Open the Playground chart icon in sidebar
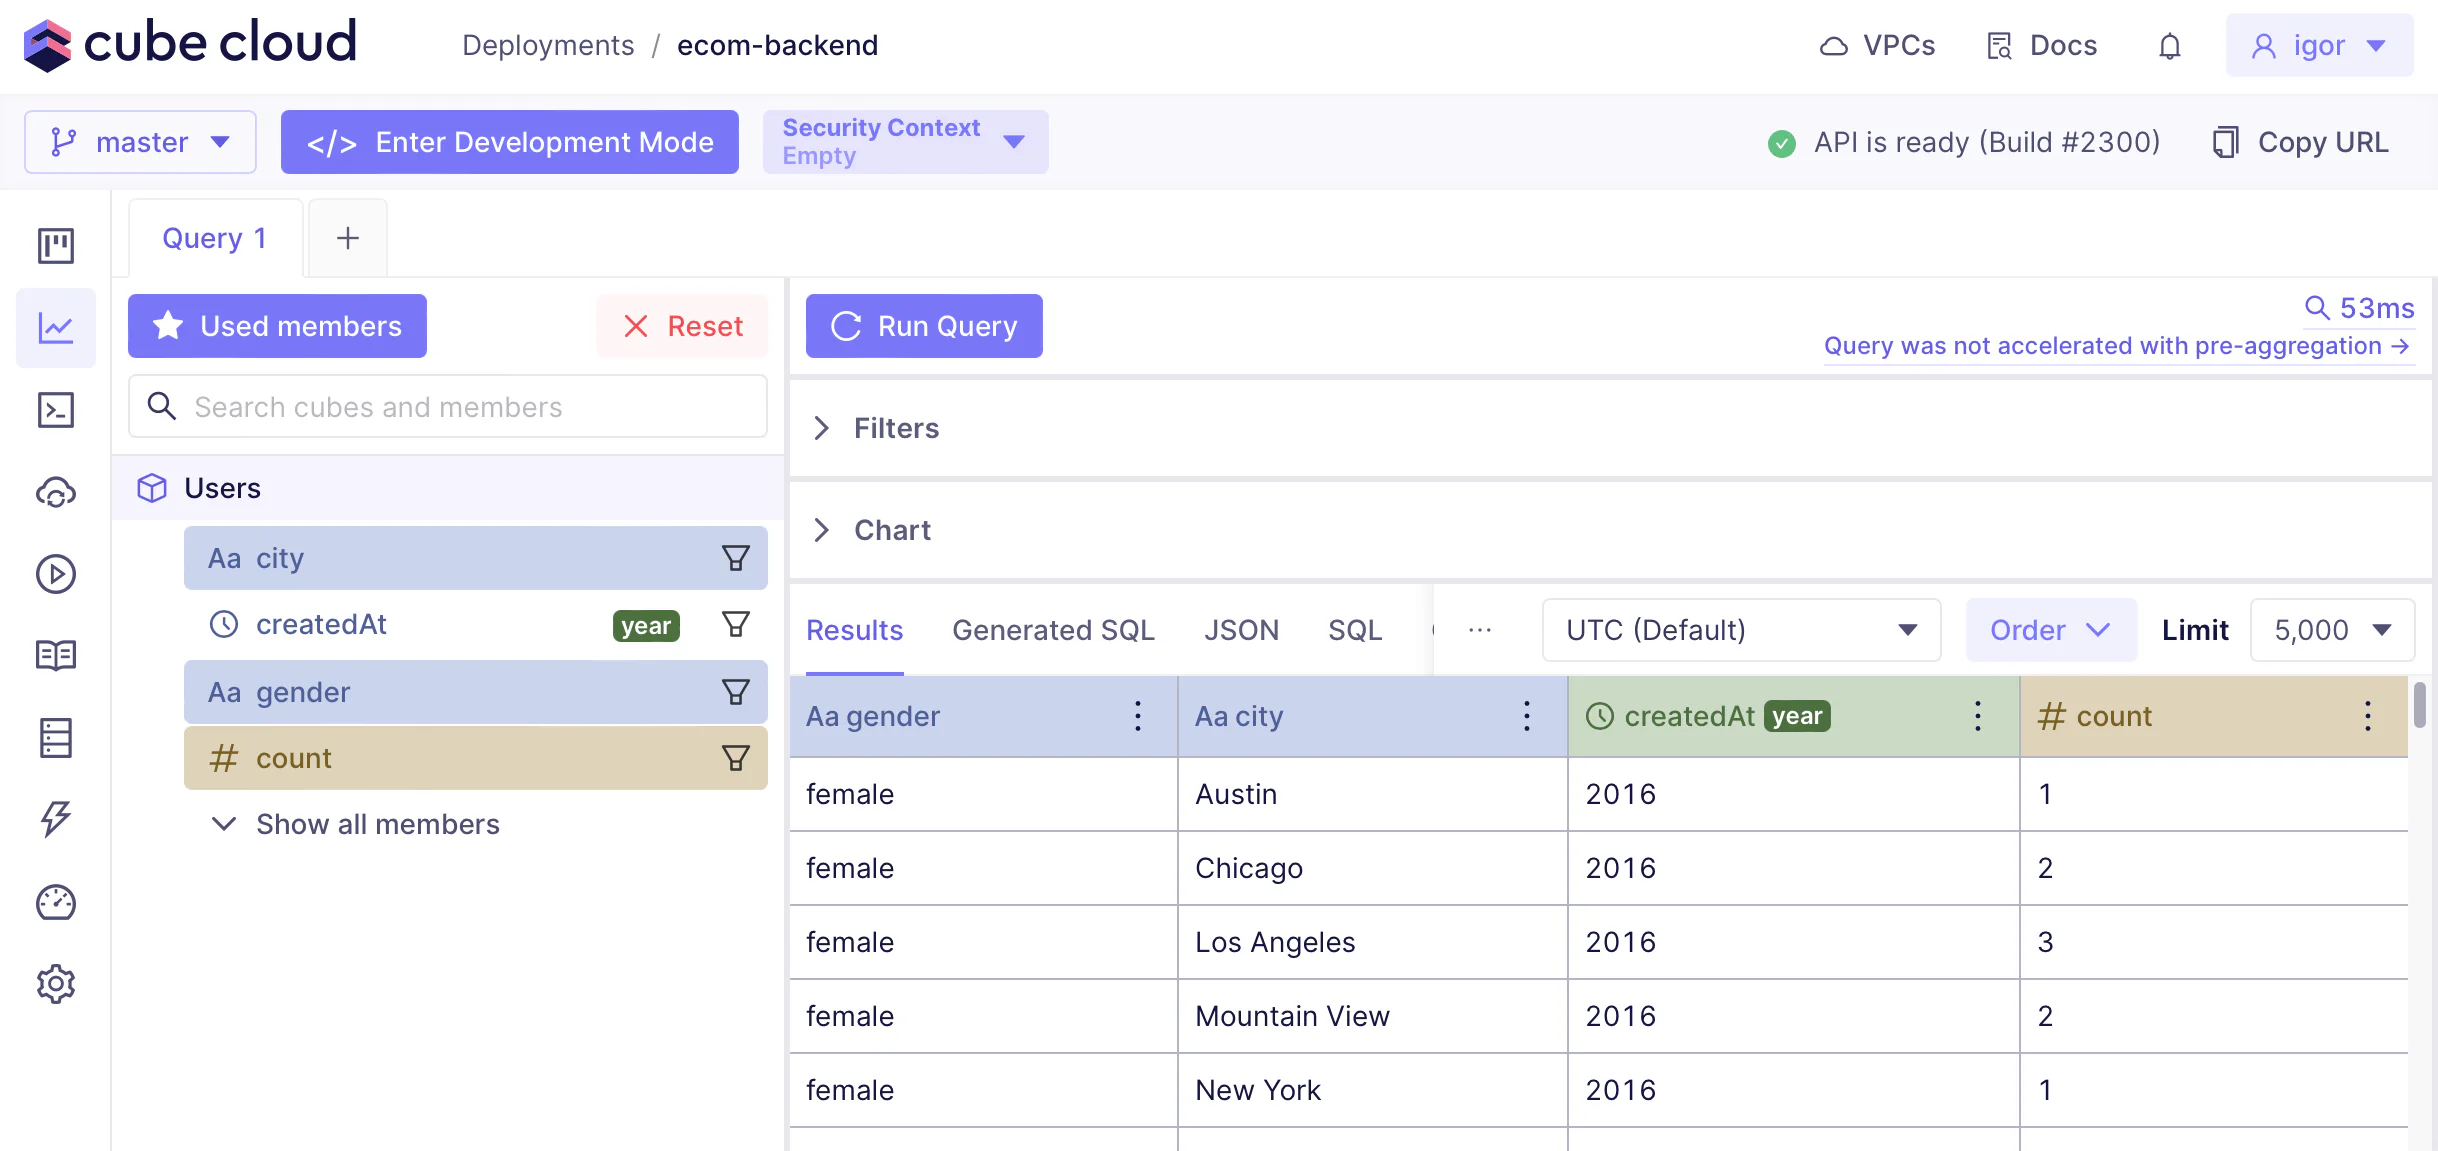2438x1151 pixels. pos(56,328)
